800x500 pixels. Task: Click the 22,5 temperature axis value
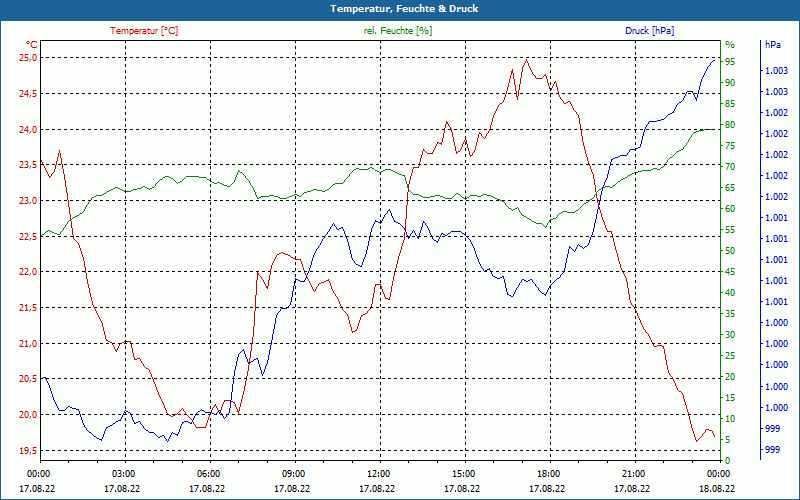pos(29,236)
